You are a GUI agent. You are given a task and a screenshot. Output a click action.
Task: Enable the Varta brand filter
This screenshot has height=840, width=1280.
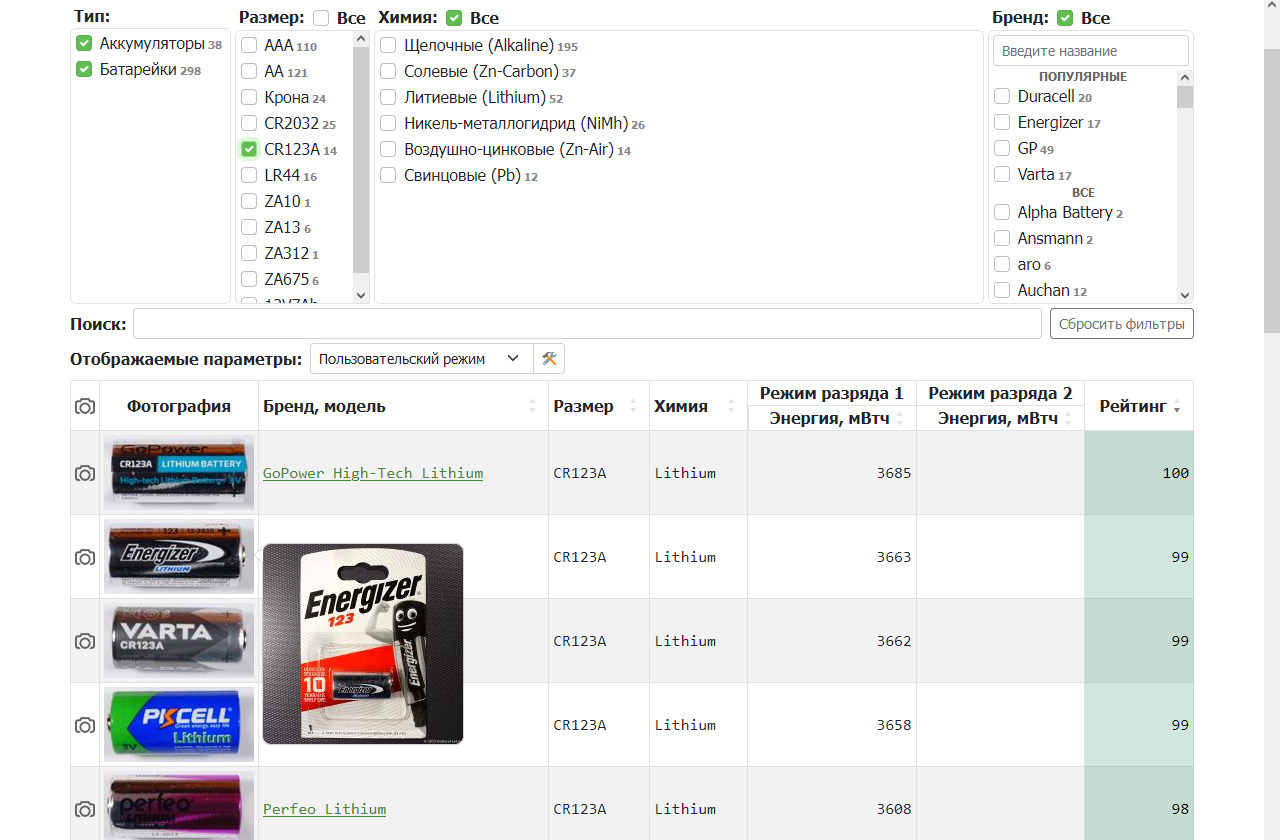(x=1002, y=175)
